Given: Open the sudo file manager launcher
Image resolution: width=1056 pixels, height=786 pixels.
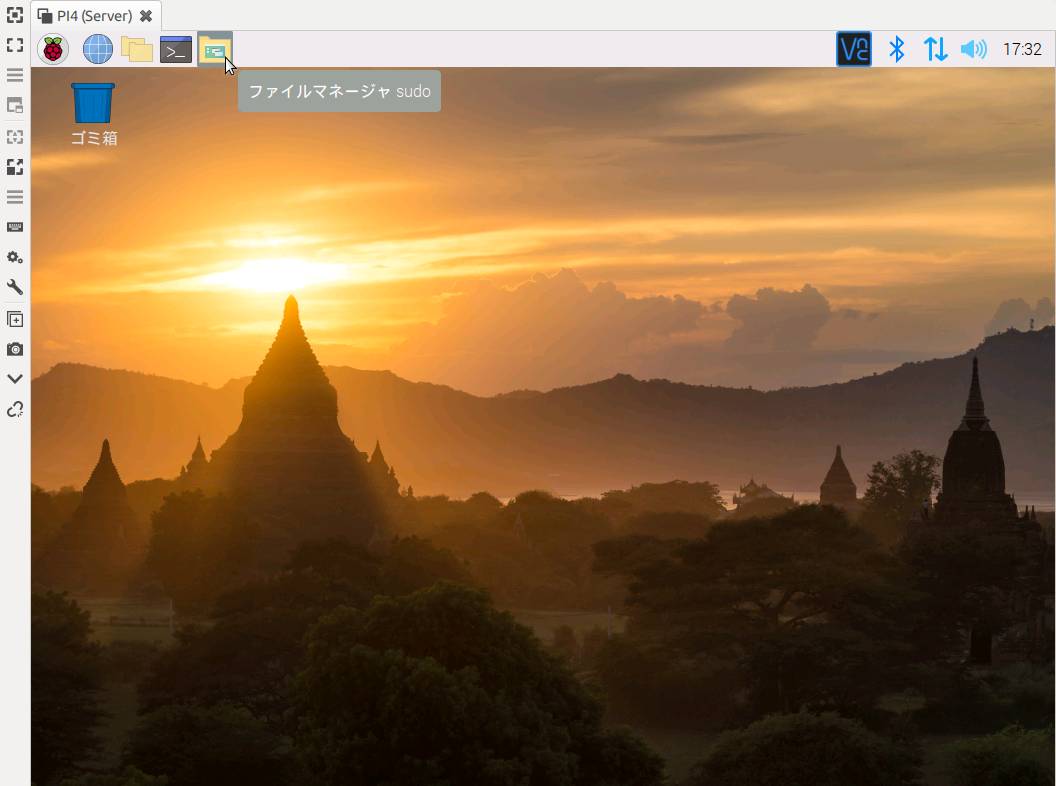Looking at the screenshot, I should click(215, 49).
